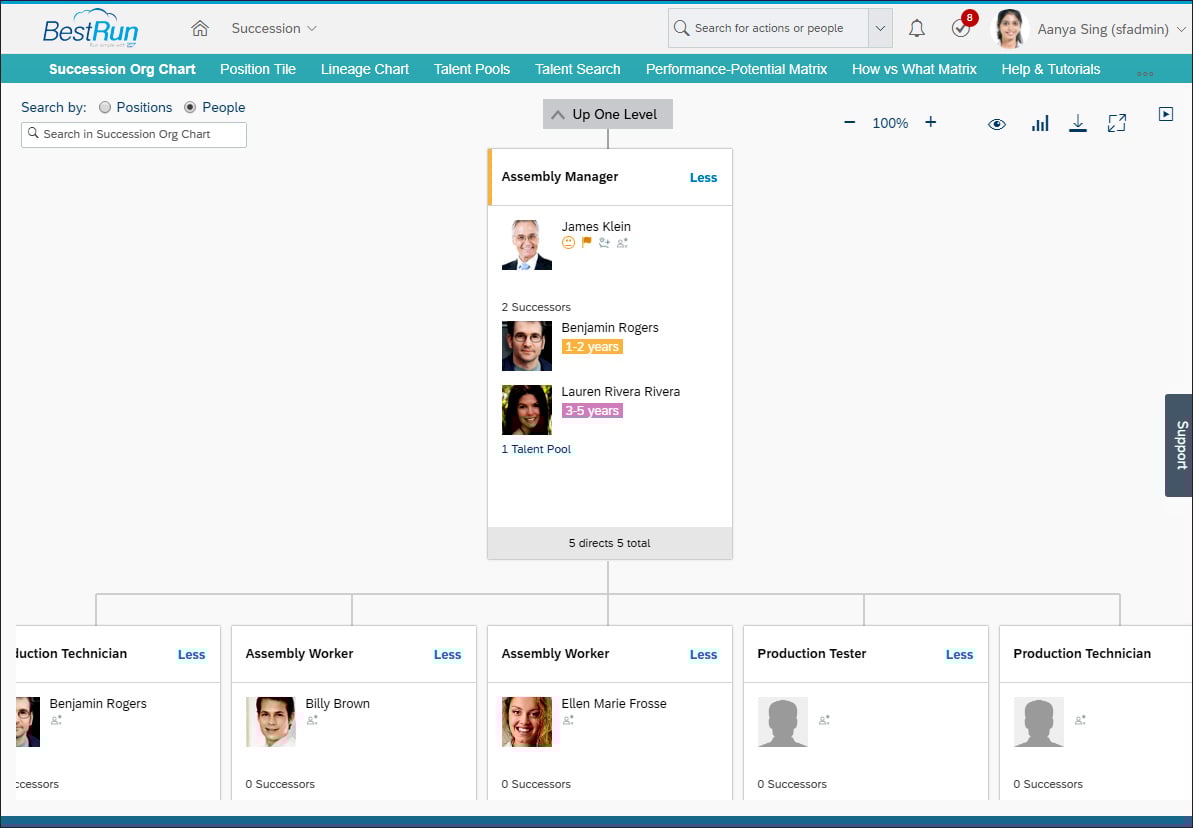Open the 1 Talent Pool link
This screenshot has width=1193, height=828.
point(536,449)
